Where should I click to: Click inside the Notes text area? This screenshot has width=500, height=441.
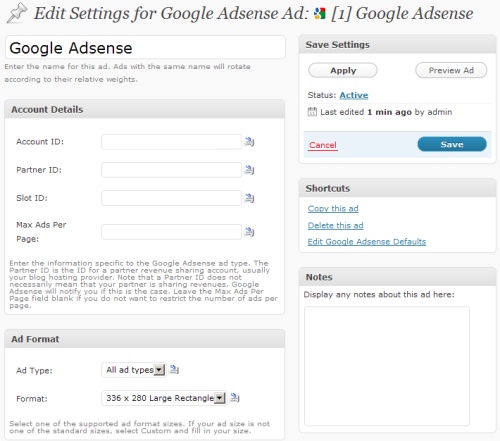(387, 366)
